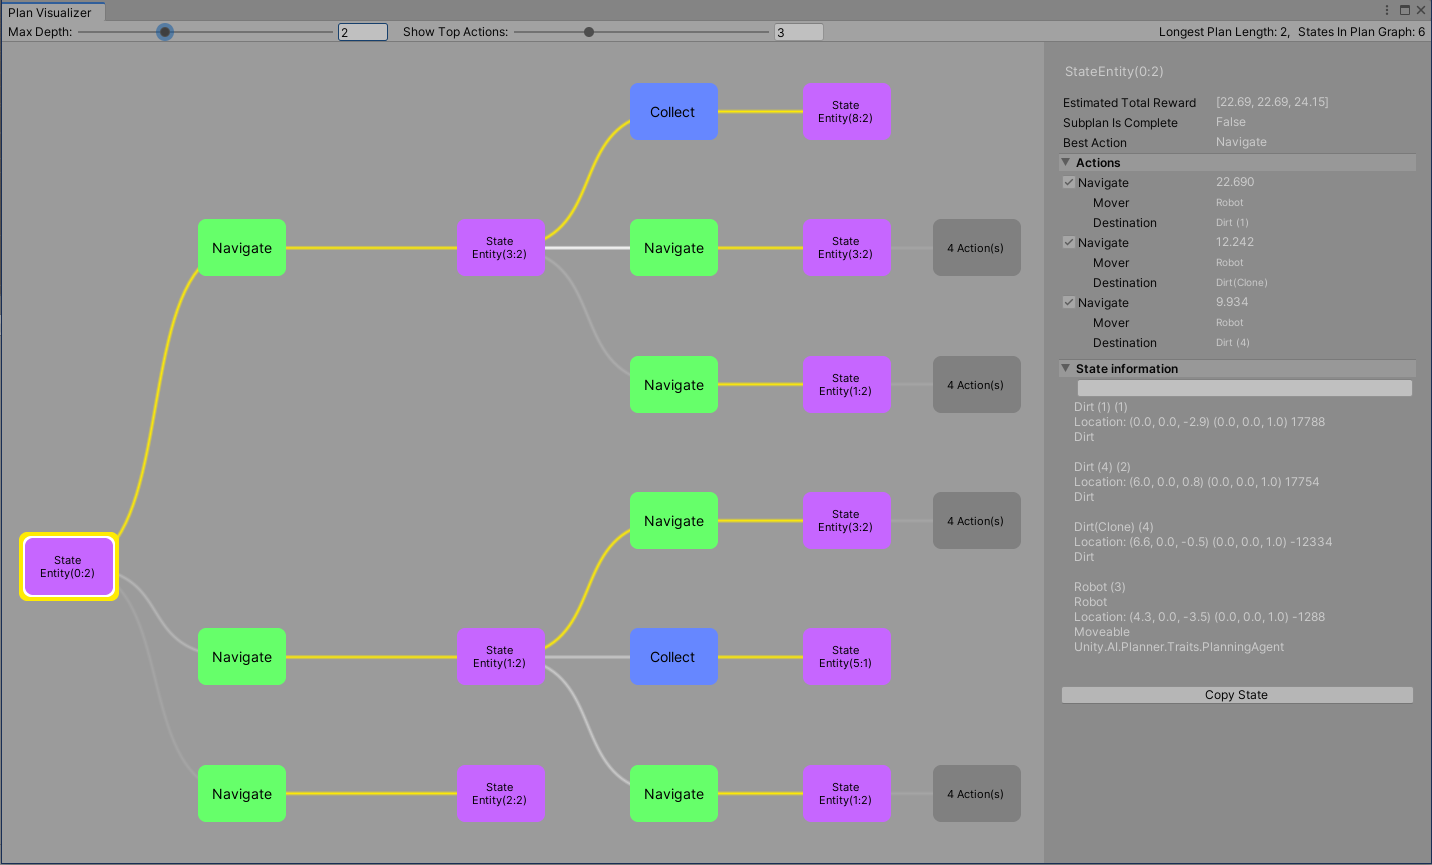Select the State Entity(2:2) node
Viewport: 1432px width, 865px height.
(x=500, y=794)
